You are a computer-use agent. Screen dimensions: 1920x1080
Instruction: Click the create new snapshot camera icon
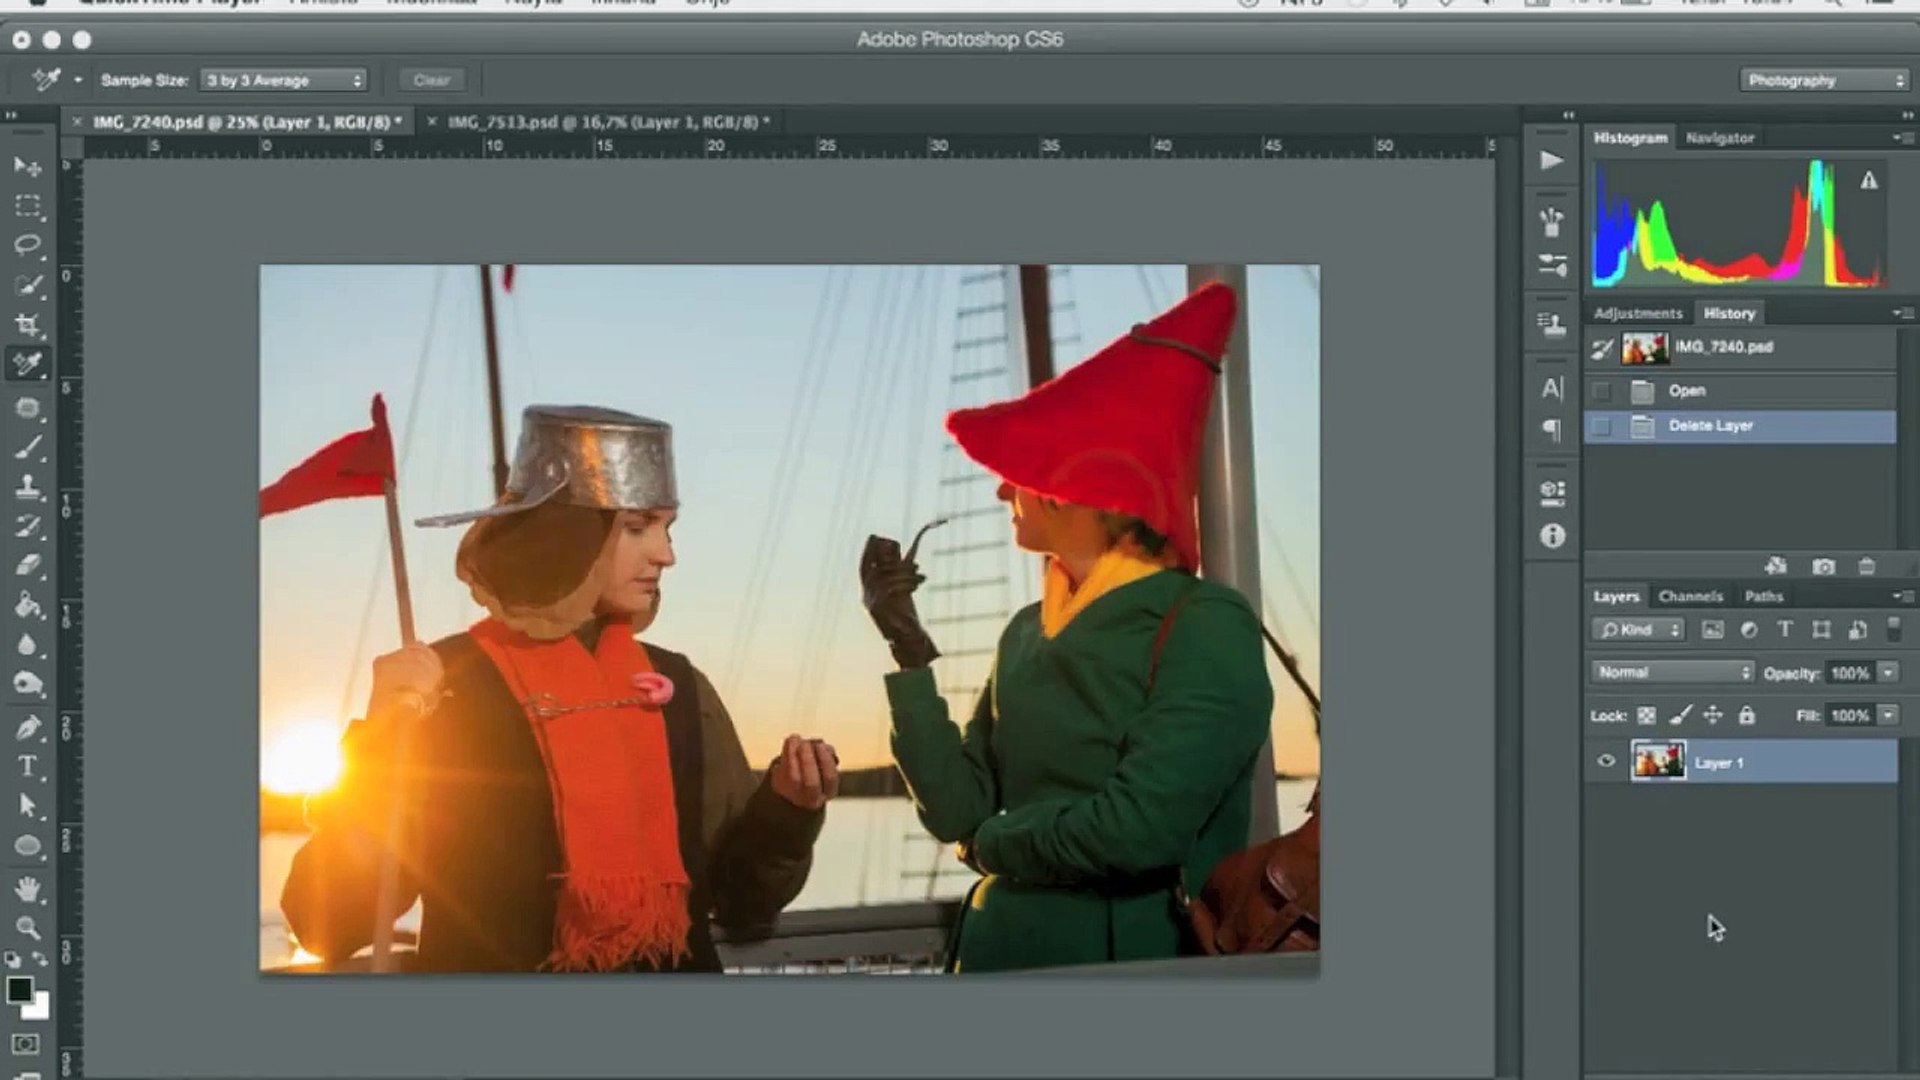[1823, 567]
